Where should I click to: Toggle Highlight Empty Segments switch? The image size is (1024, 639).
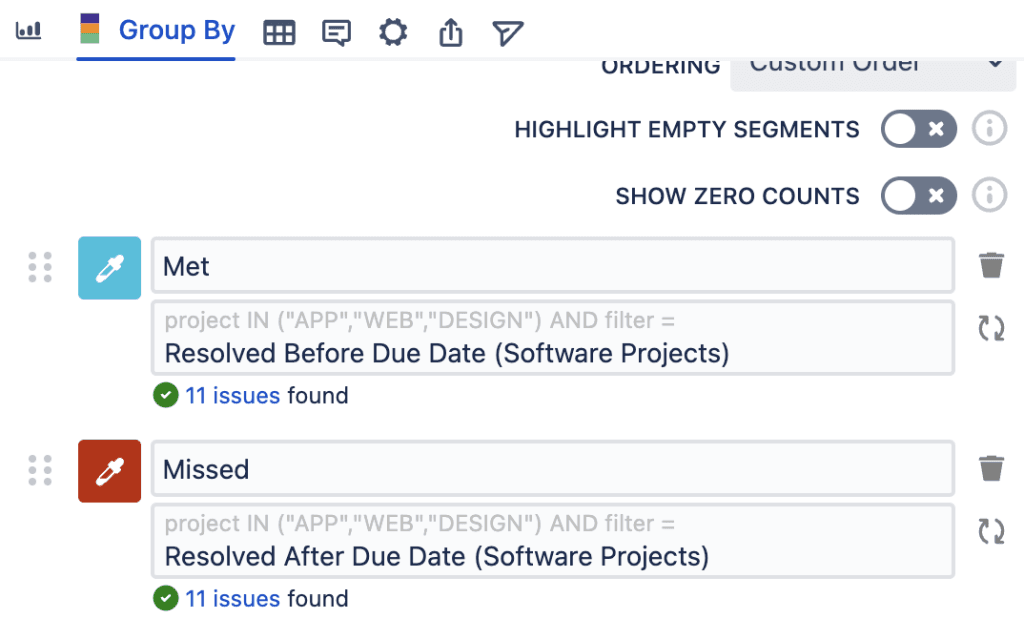click(x=918, y=129)
